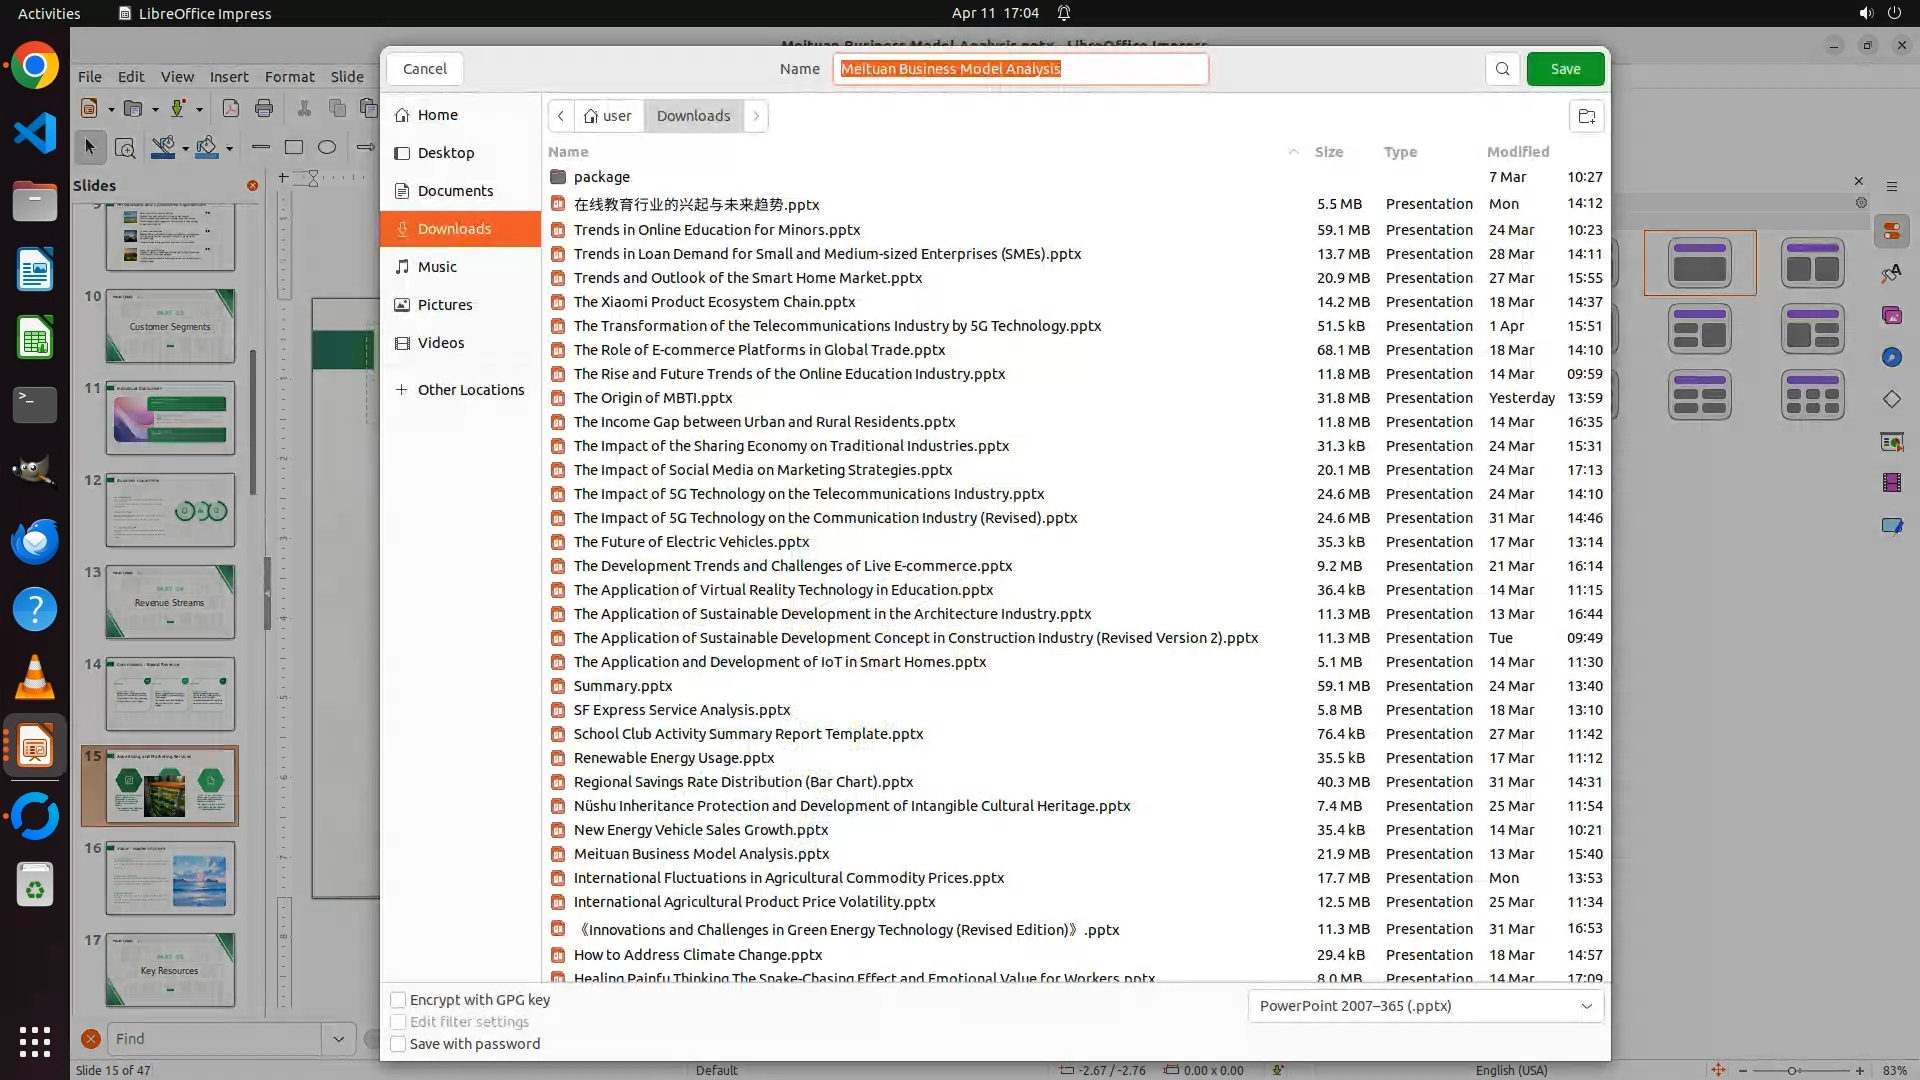This screenshot has width=1920, height=1080.
Task: Open the Show Applications grid icon
Action: (x=35, y=1041)
